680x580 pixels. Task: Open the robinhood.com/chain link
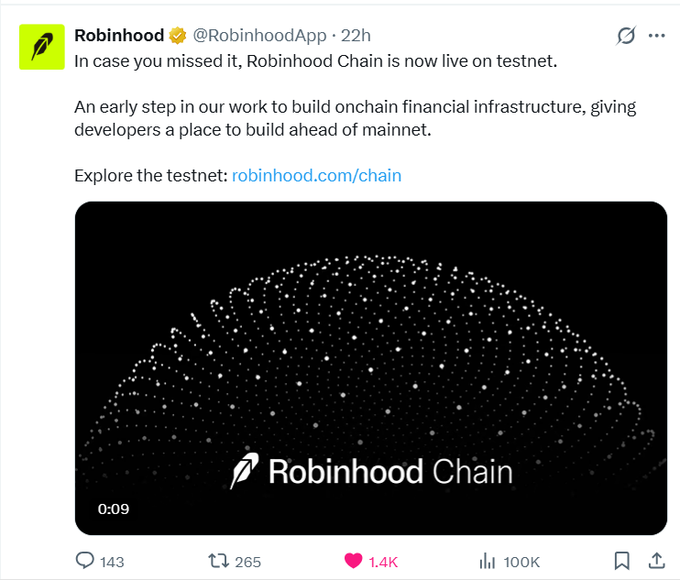tap(316, 176)
